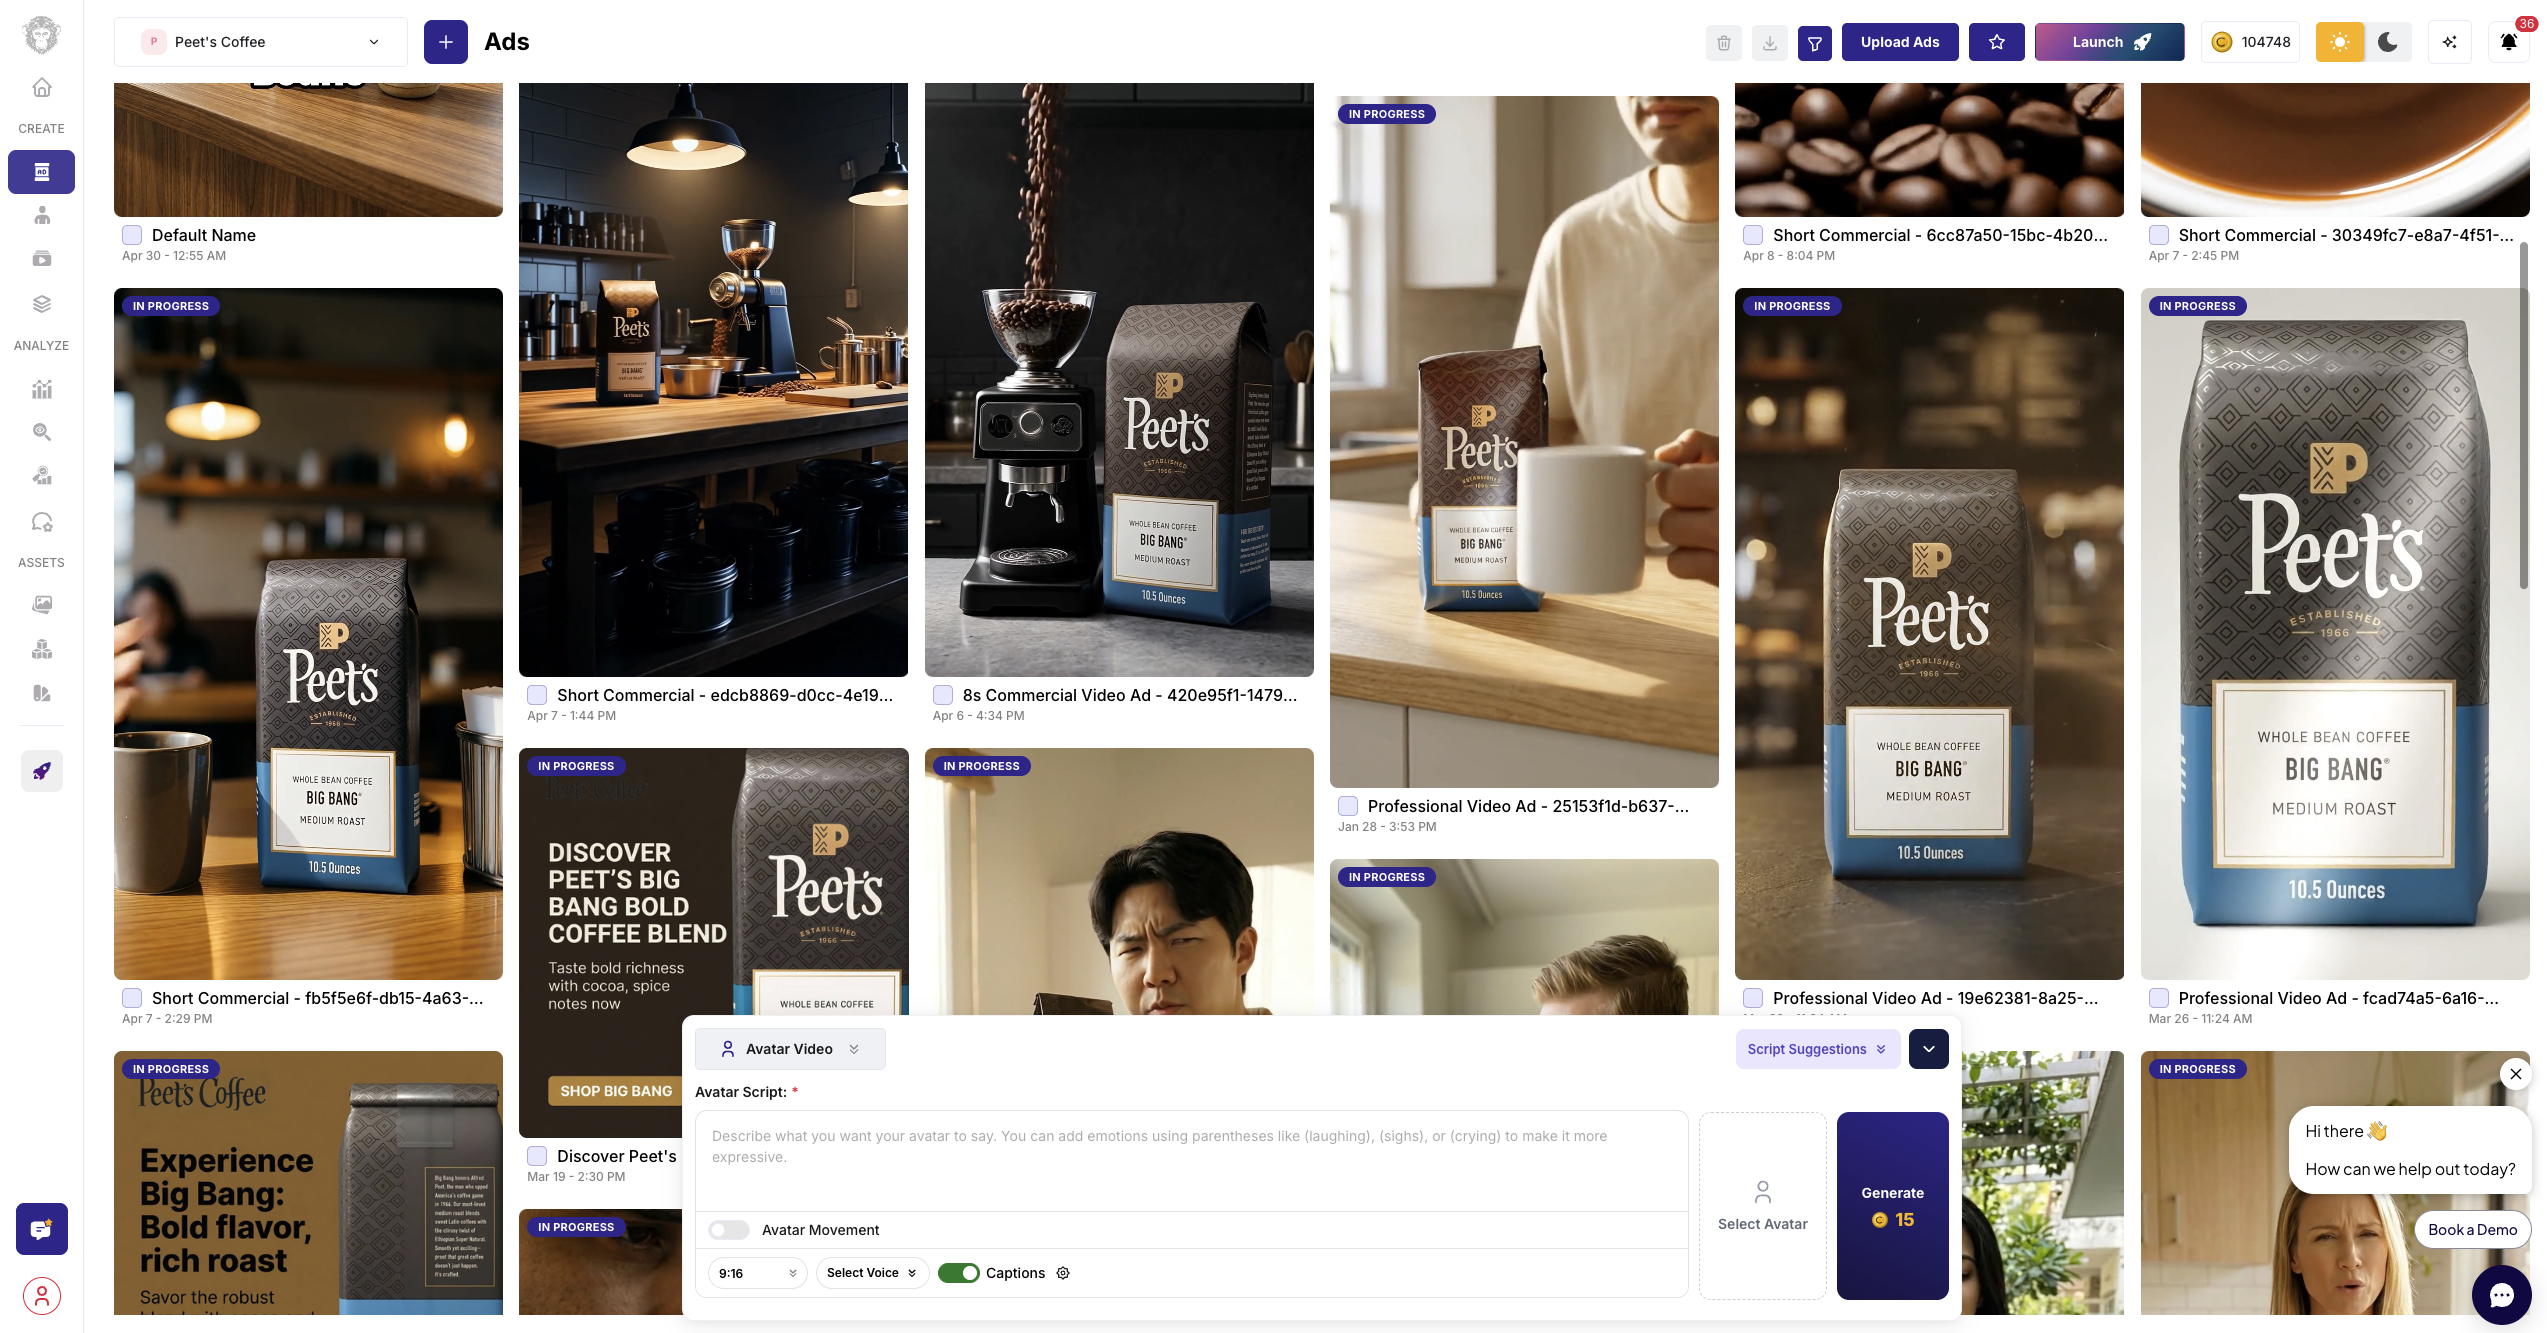The image size is (2547, 1333).
Task: Toggle the Avatar Movement switch
Action: click(729, 1230)
